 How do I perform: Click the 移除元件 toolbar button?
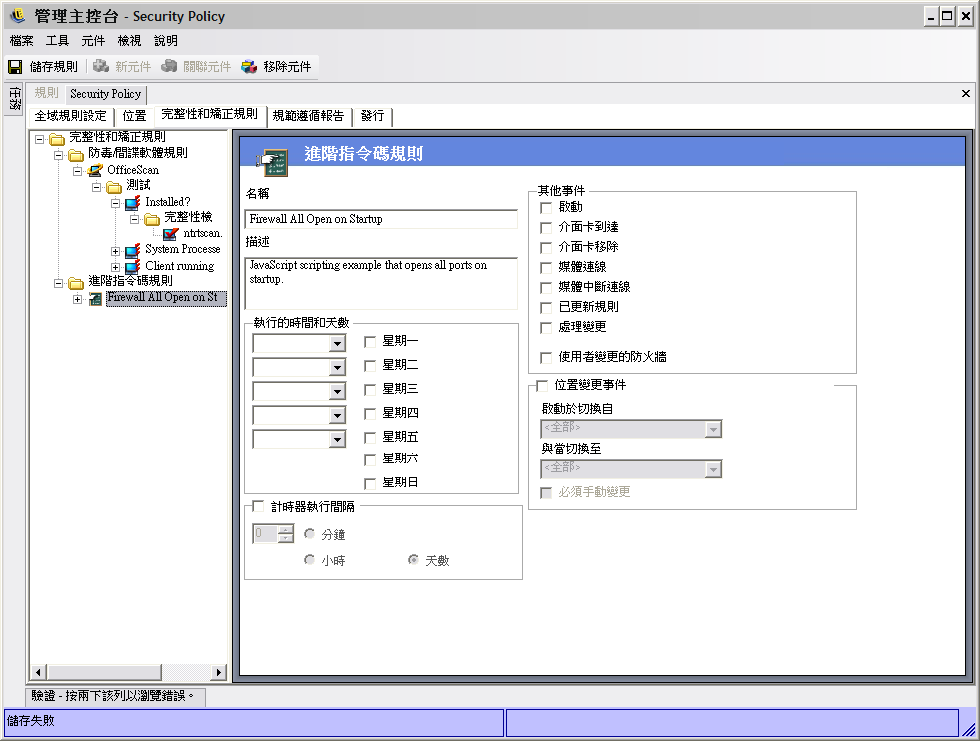pos(277,66)
